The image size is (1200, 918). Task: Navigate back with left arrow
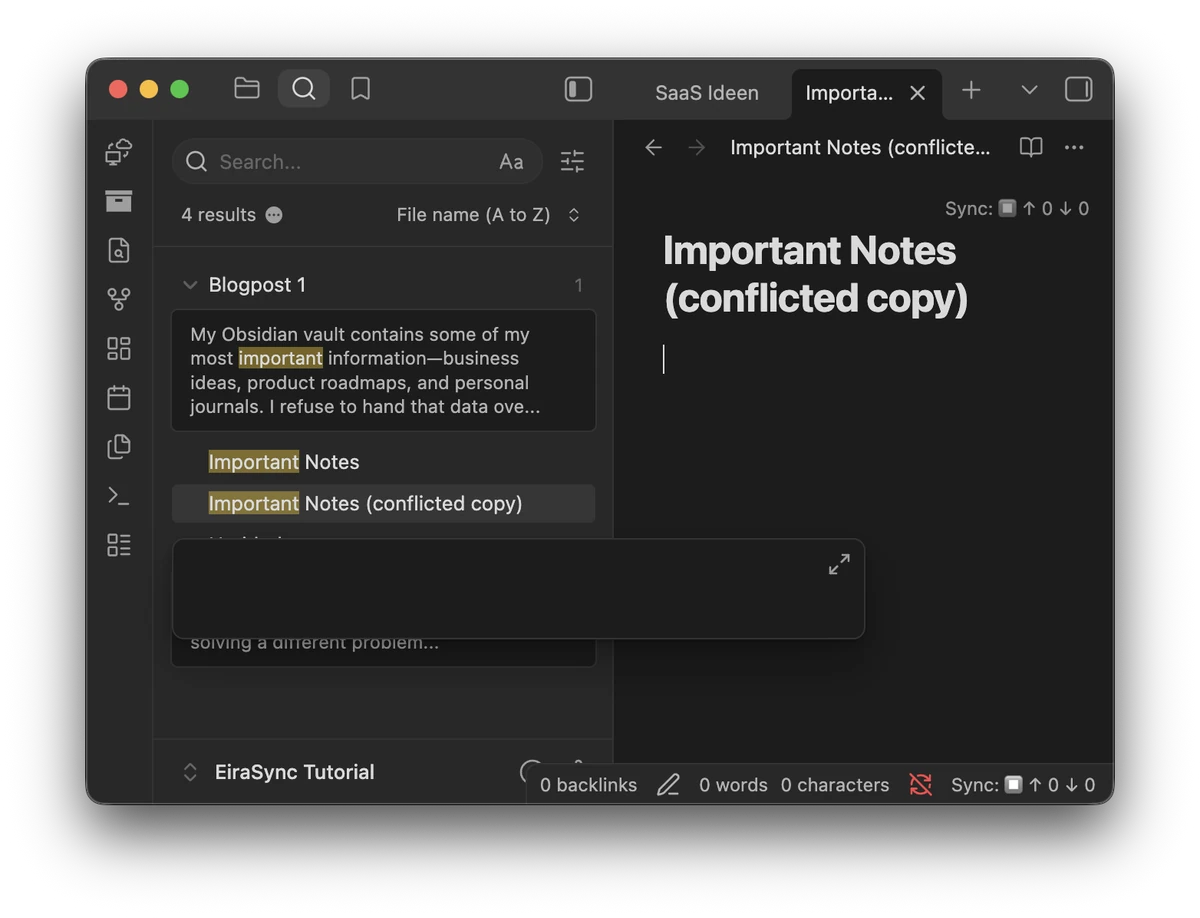coord(653,148)
